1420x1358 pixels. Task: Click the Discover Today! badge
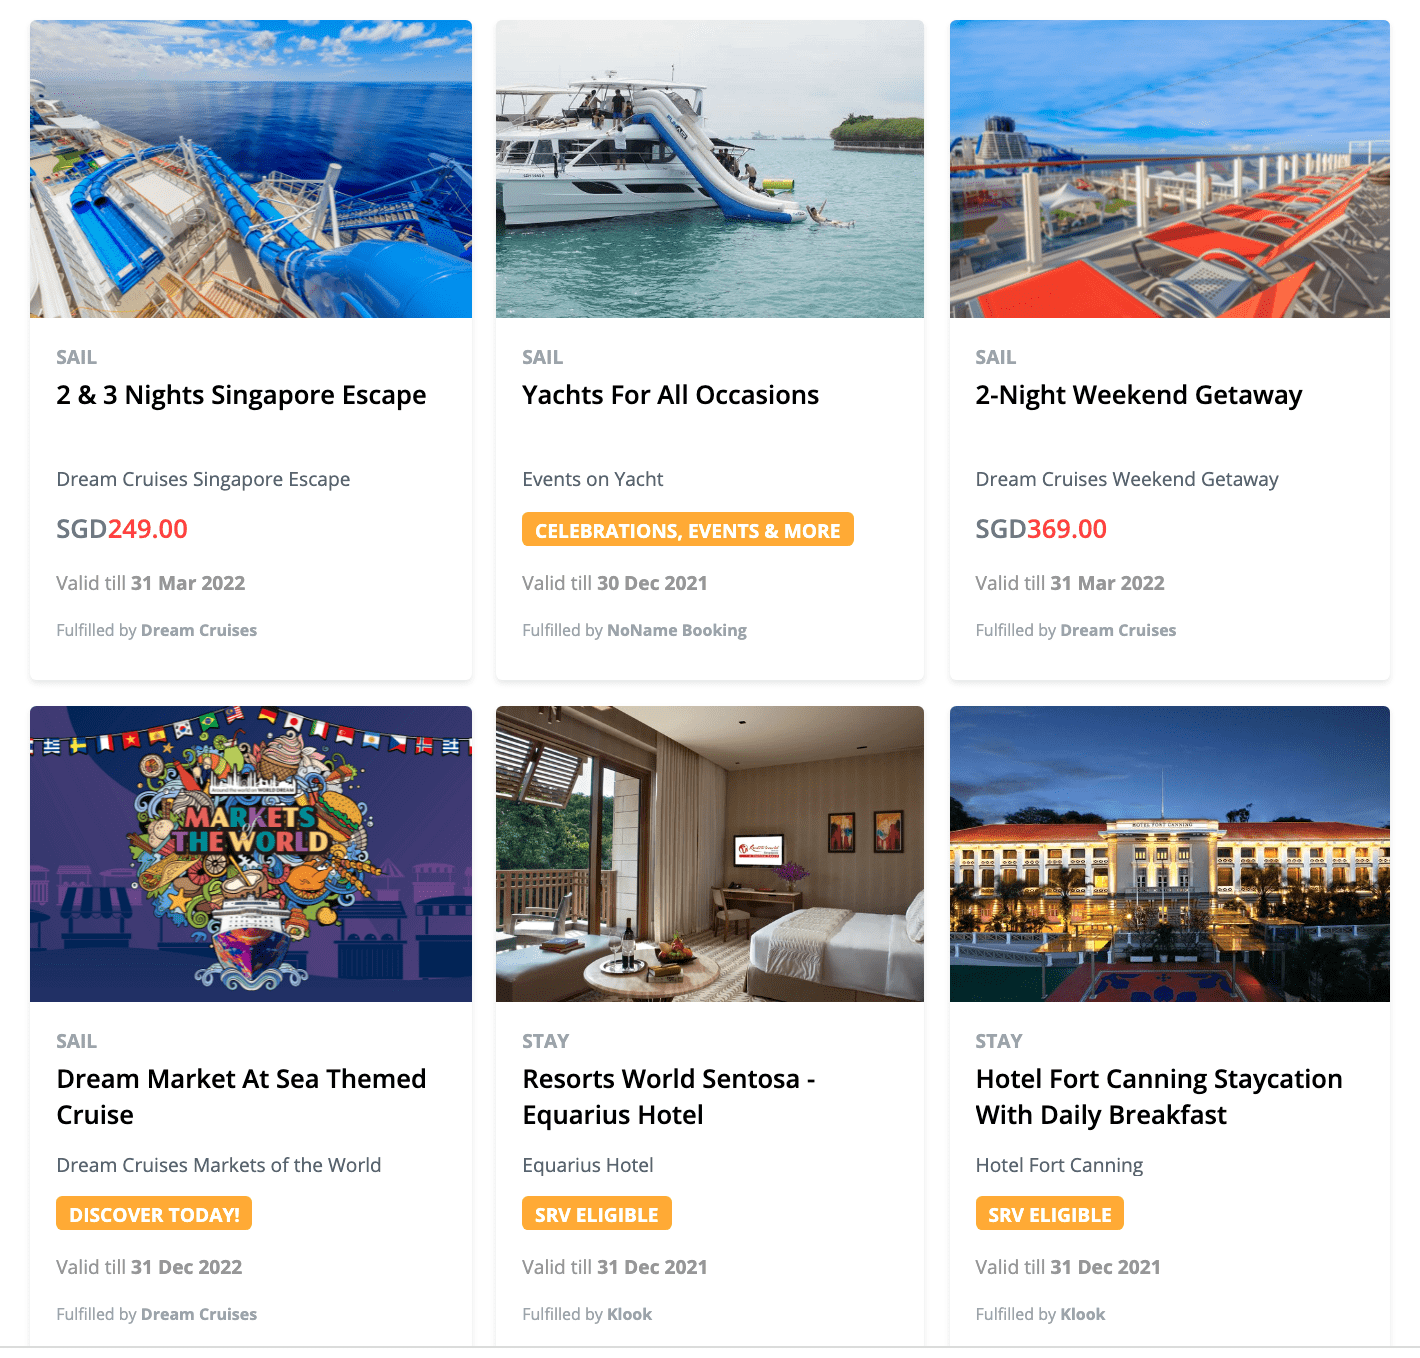click(154, 1214)
